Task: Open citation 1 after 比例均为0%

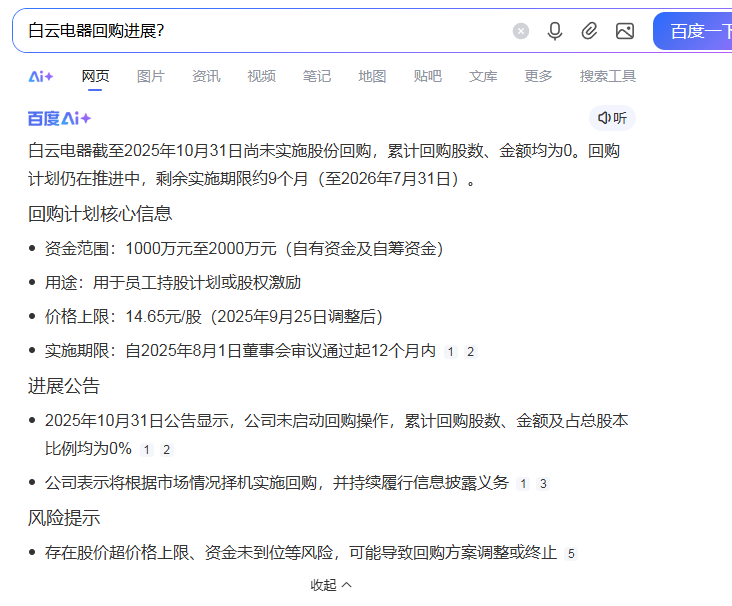Action: click(x=147, y=450)
